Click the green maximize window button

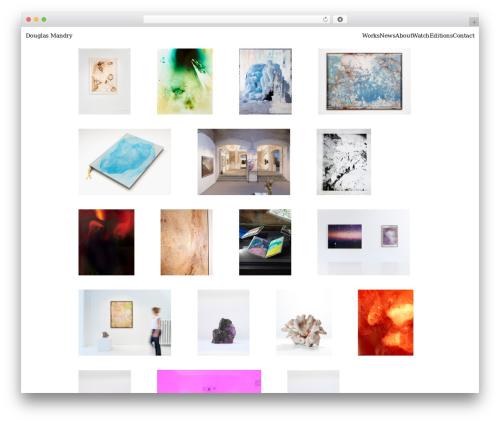pos(44,19)
